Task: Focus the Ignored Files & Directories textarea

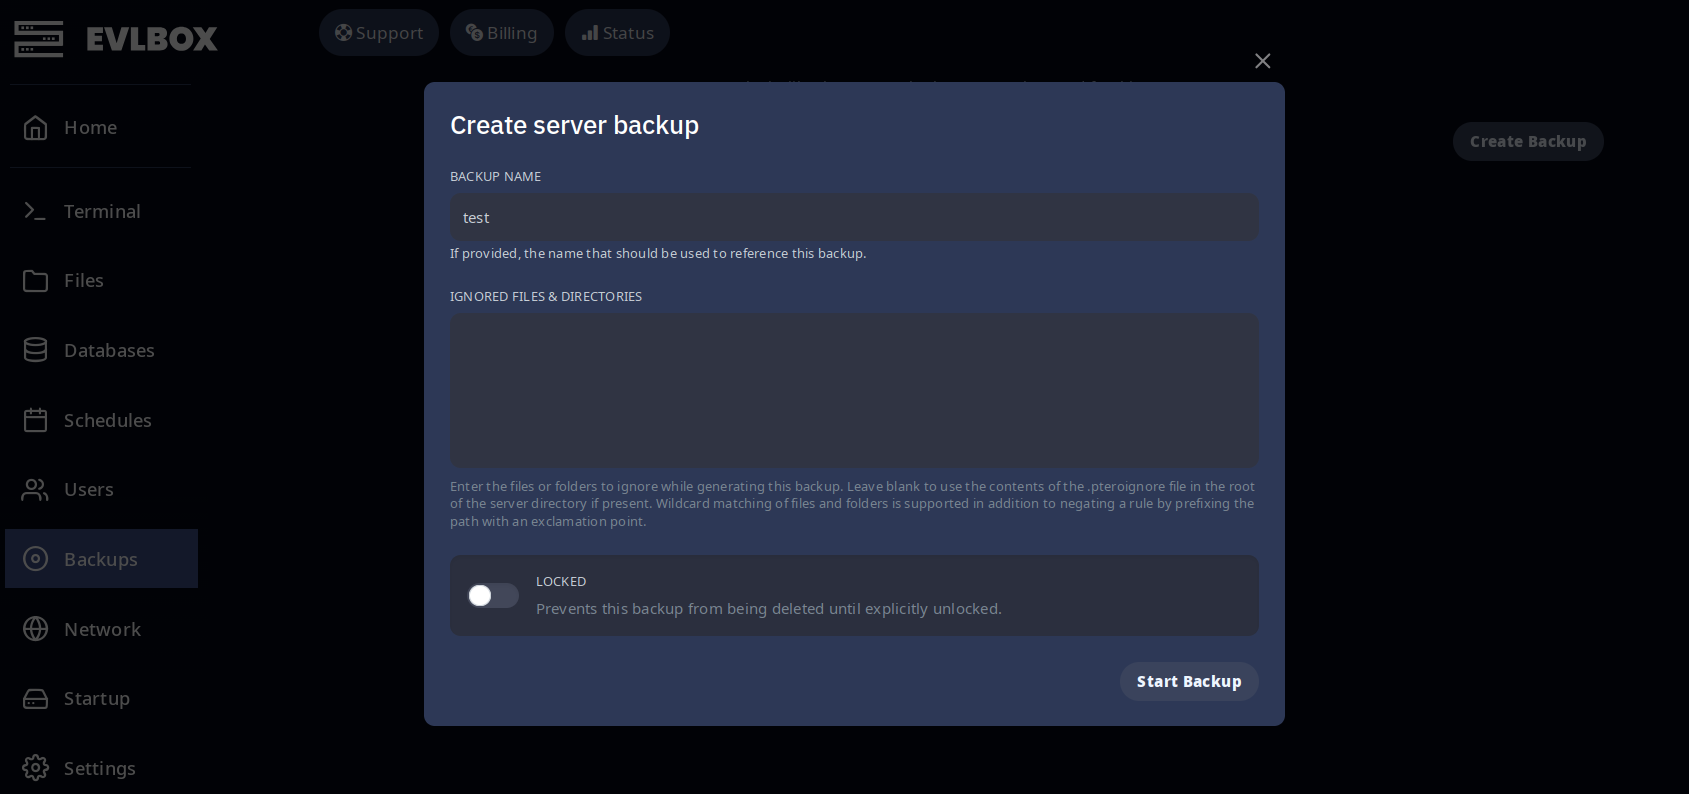Action: pos(854,392)
